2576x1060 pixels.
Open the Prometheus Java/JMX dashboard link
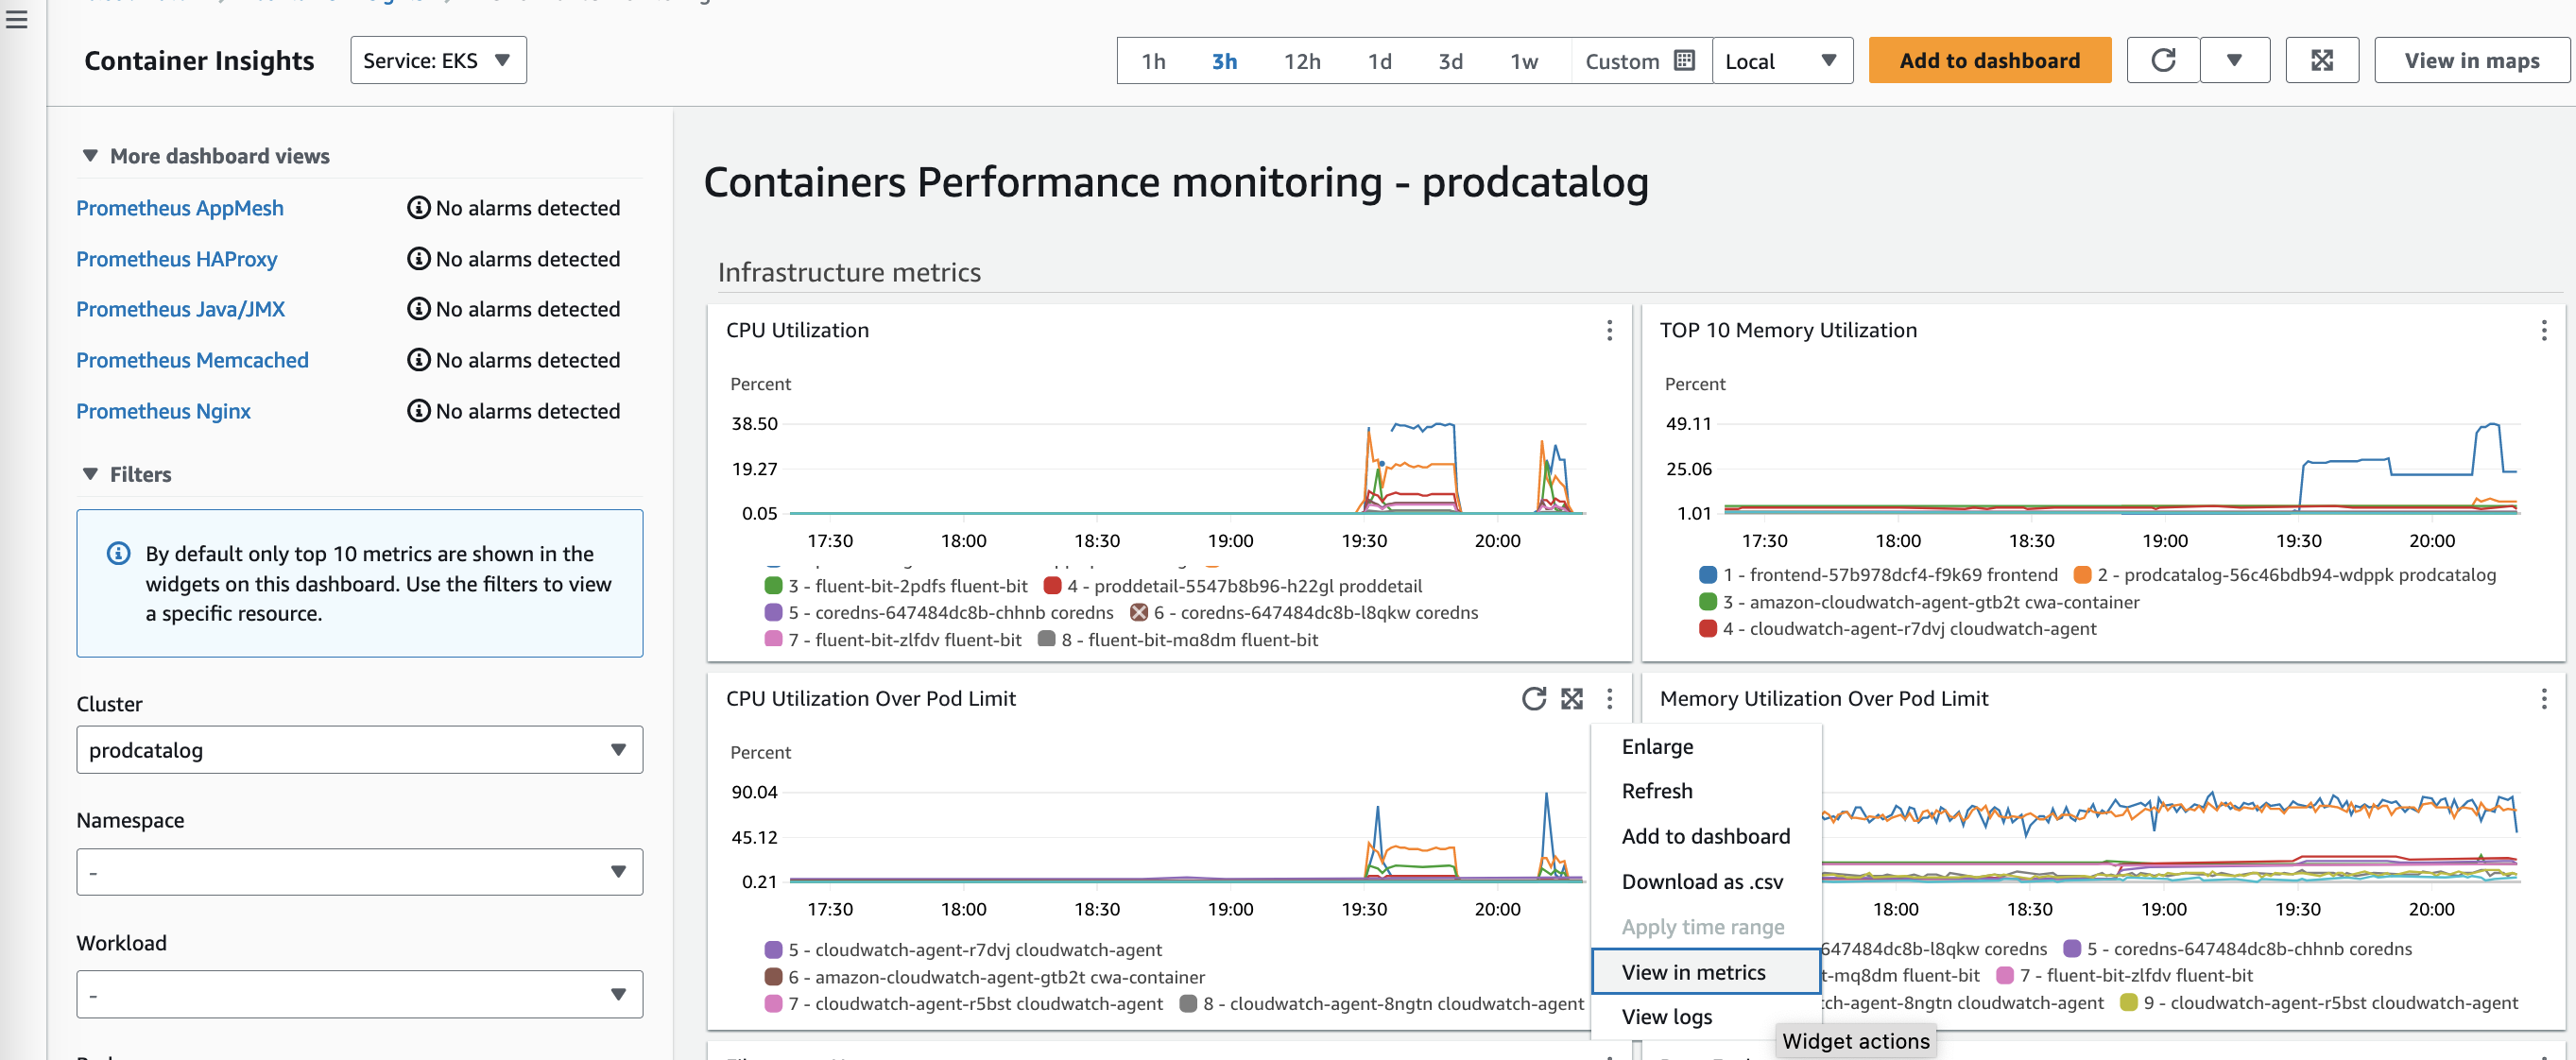(180, 309)
